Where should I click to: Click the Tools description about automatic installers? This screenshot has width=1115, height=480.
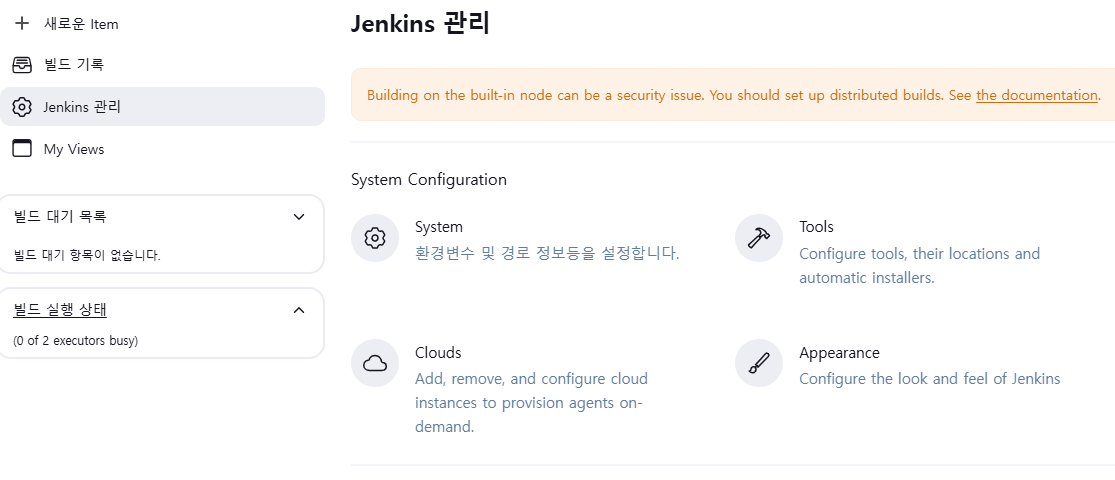click(919, 265)
